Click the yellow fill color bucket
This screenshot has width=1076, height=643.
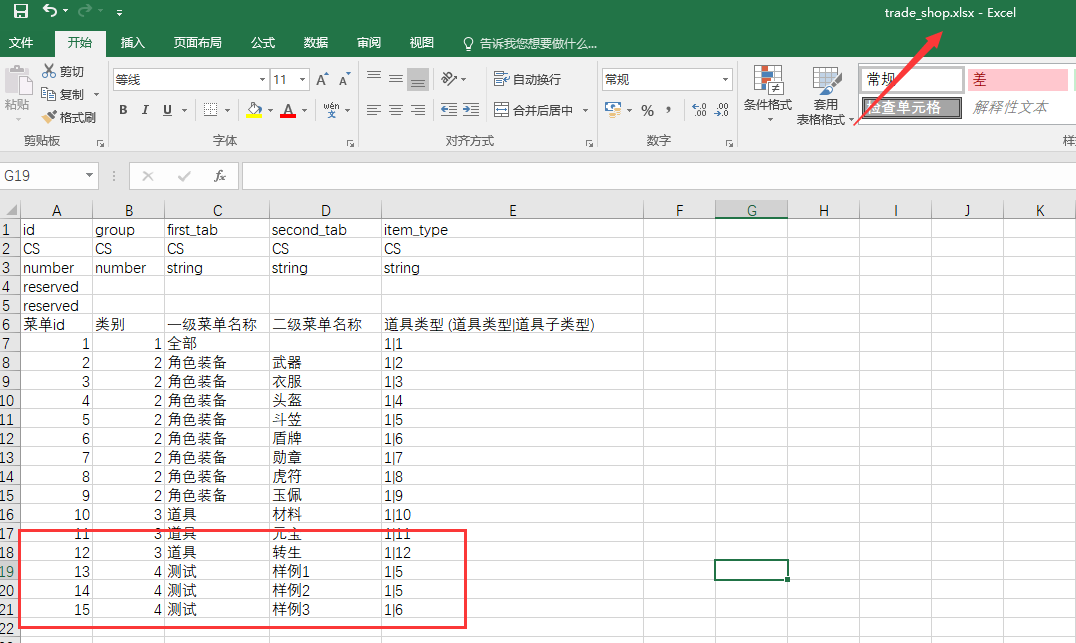point(254,110)
